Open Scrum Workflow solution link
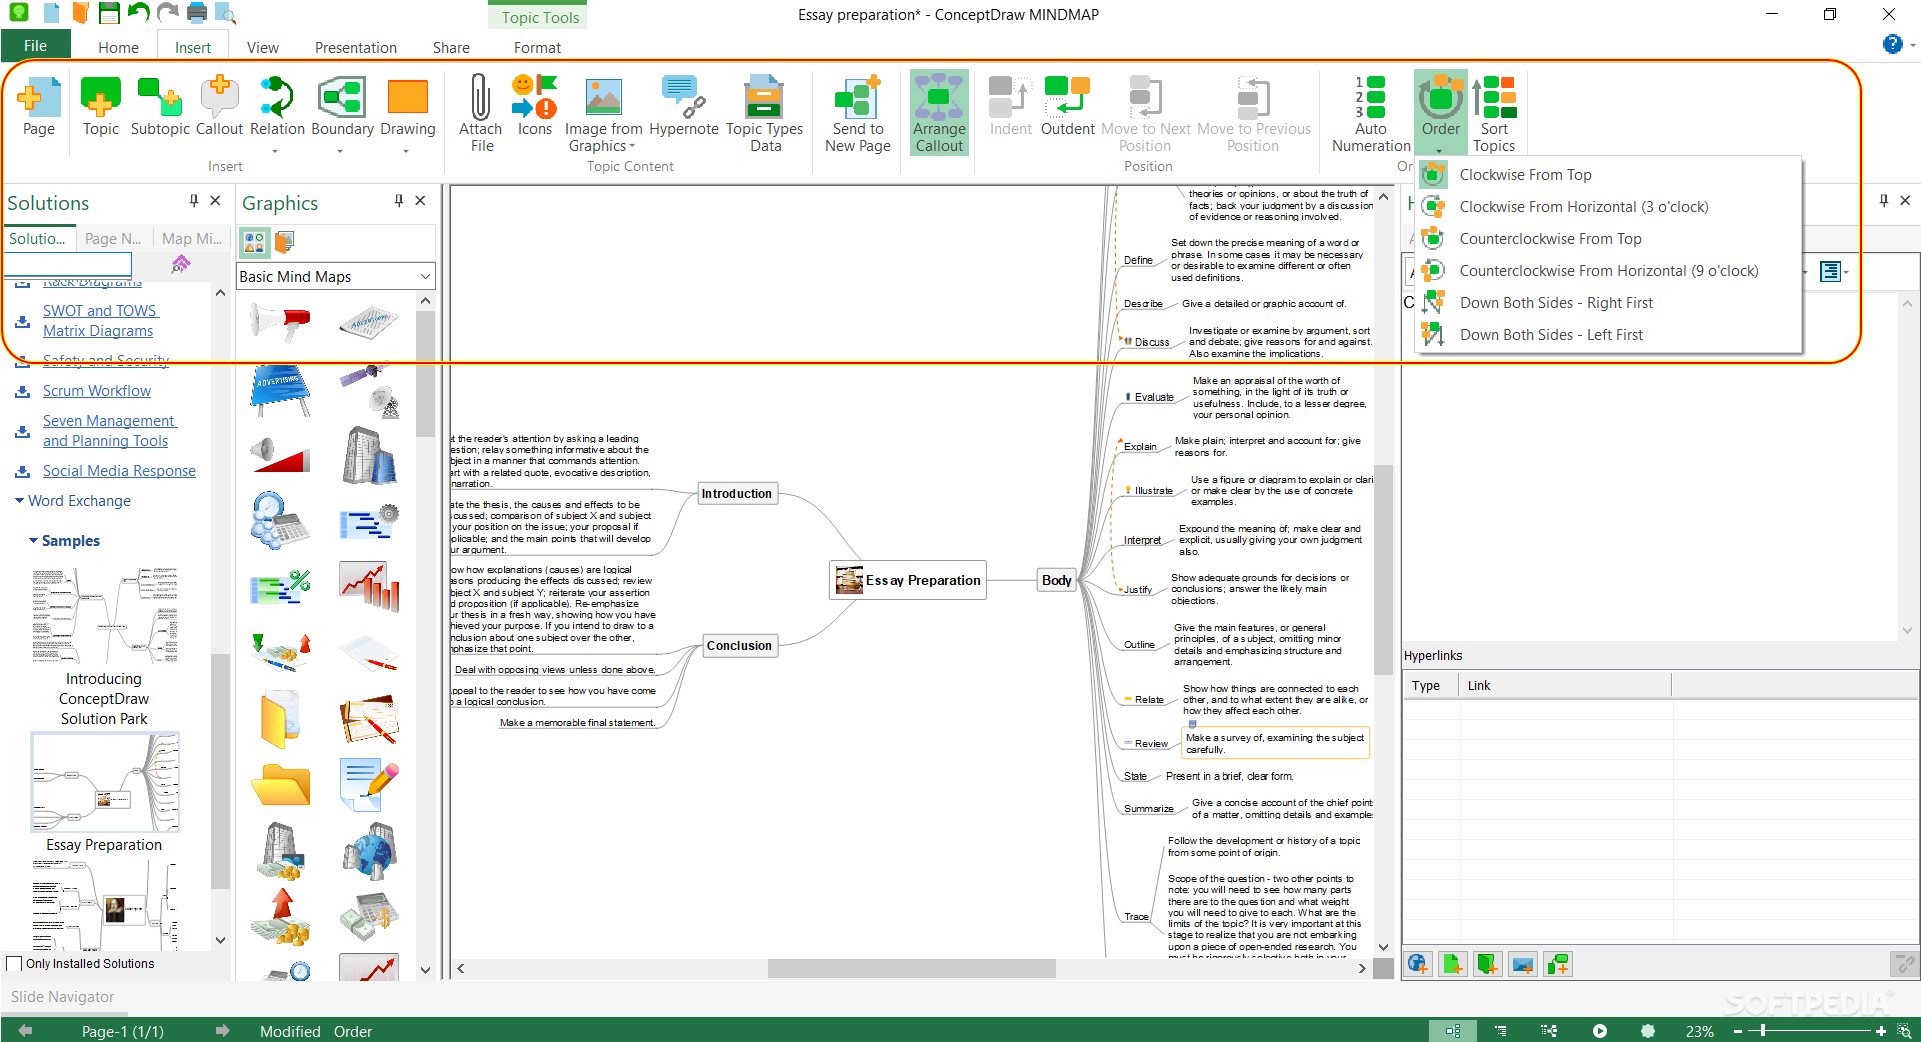Image resolution: width=1921 pixels, height=1042 pixels. (x=97, y=391)
